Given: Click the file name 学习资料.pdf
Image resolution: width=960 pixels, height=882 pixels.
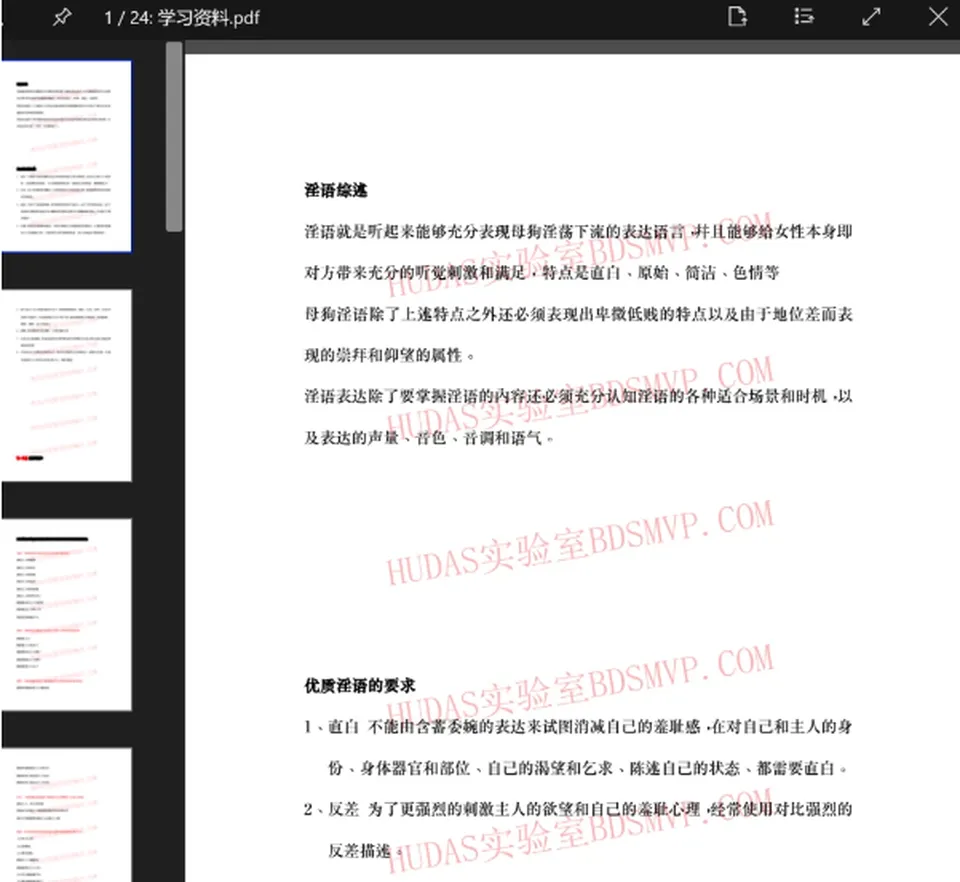Looking at the screenshot, I should tap(209, 18).
